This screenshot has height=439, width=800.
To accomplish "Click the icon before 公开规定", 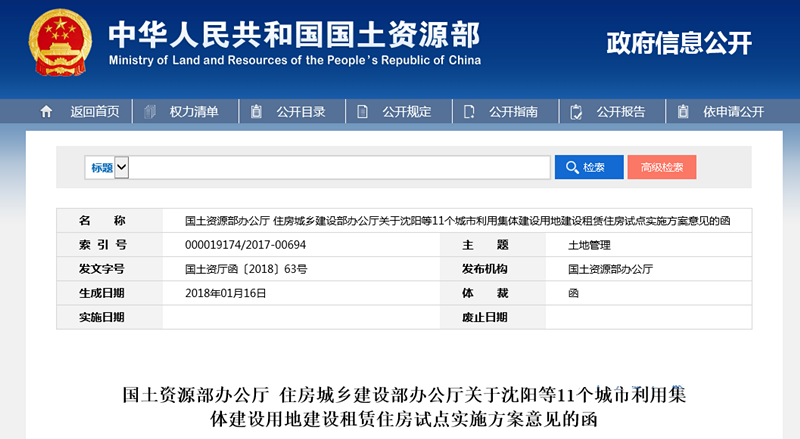I will pyautogui.click(x=363, y=112).
